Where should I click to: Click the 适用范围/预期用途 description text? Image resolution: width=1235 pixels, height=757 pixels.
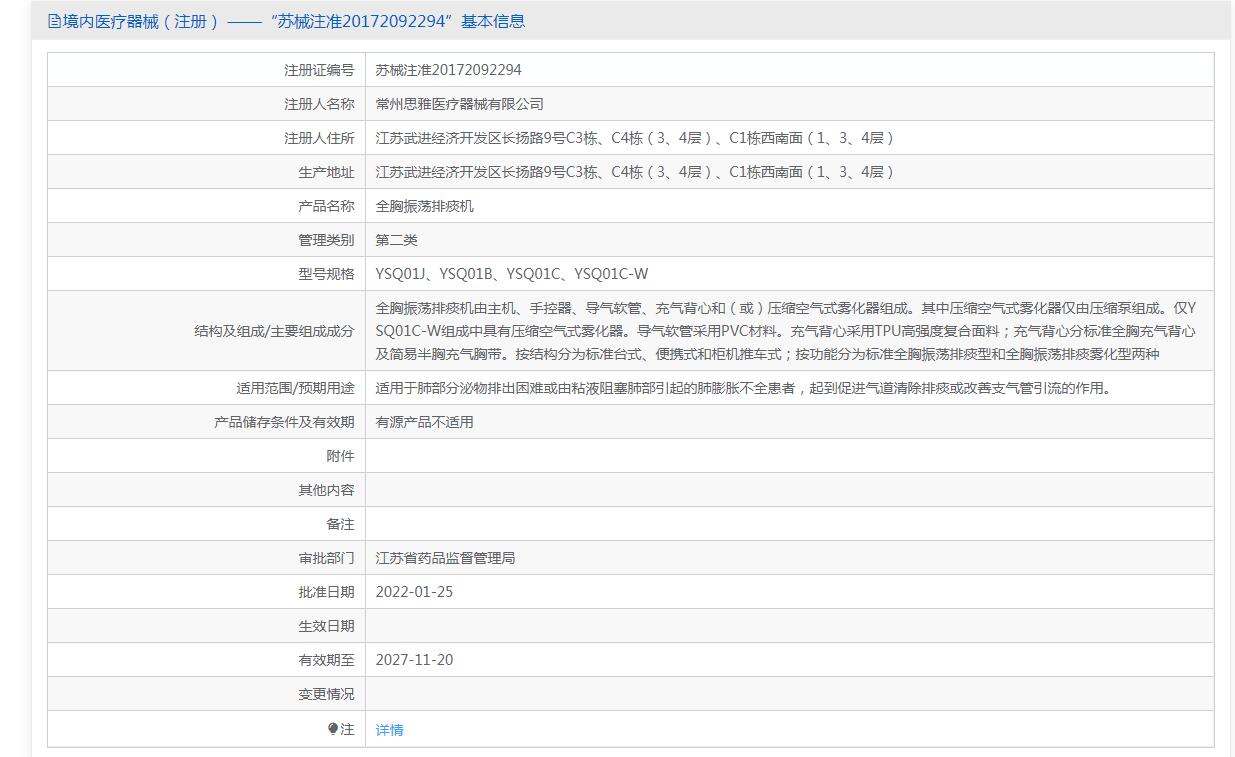tap(743, 388)
